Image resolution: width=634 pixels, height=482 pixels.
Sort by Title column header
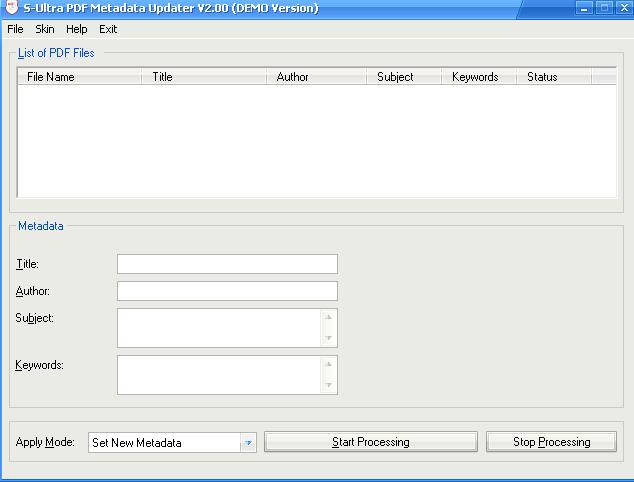click(204, 77)
